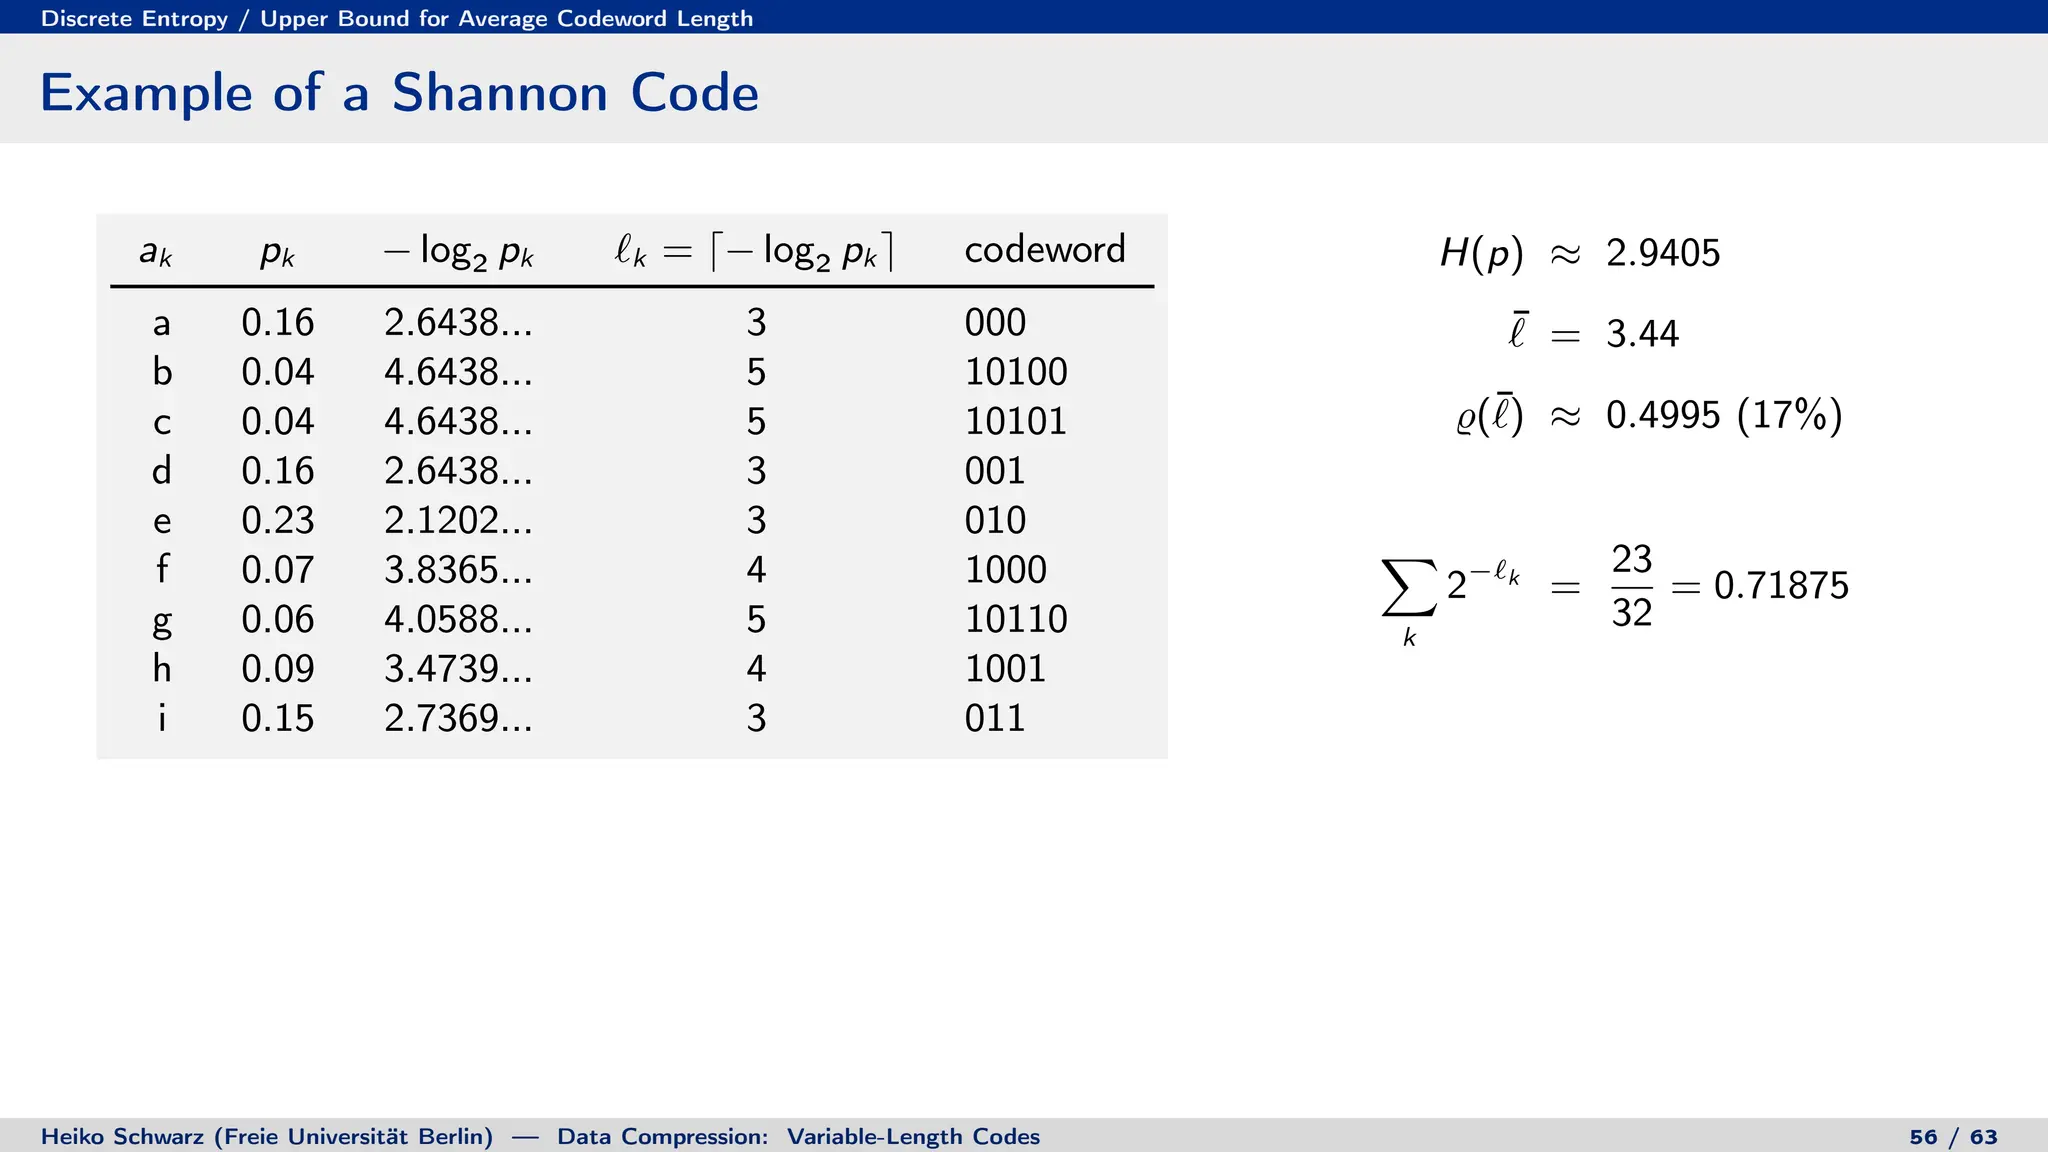Select probability 0.09 for symbol h

click(278, 669)
